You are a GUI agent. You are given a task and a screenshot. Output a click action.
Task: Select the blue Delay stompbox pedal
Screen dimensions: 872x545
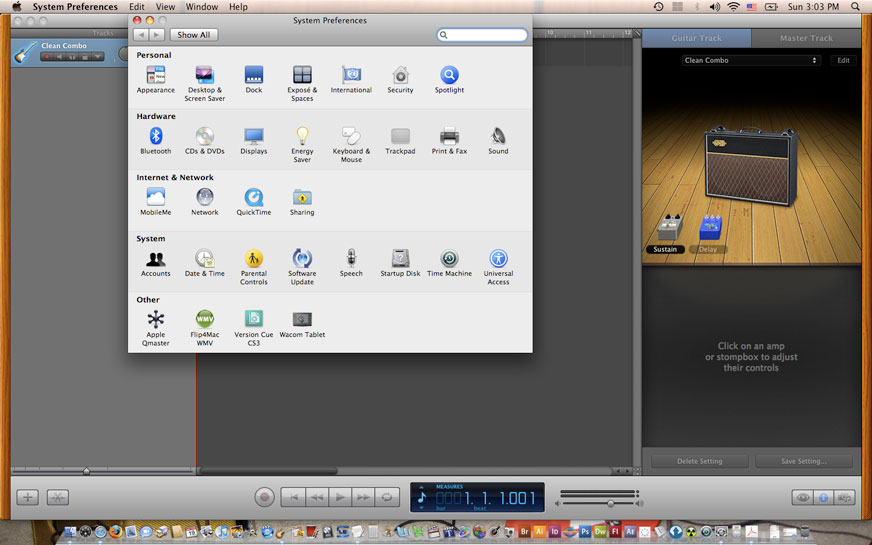710,229
